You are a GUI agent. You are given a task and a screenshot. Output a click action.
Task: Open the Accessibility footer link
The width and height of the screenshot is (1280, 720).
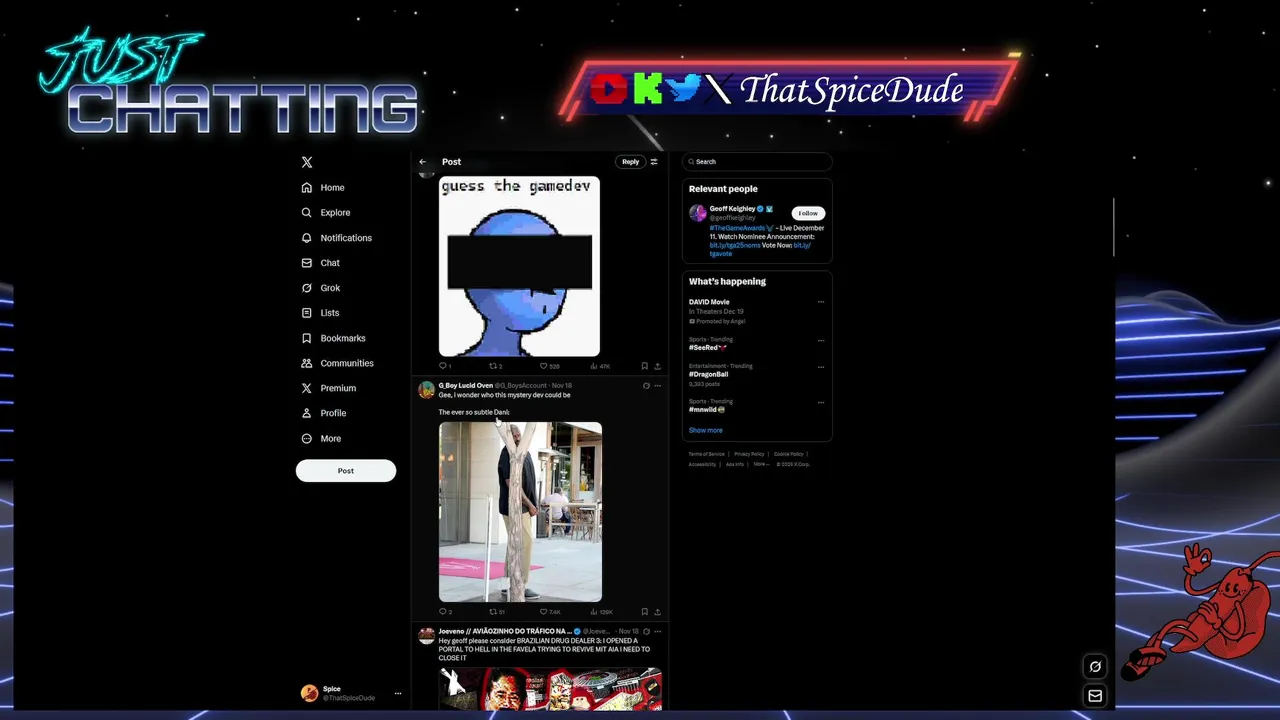702,464
